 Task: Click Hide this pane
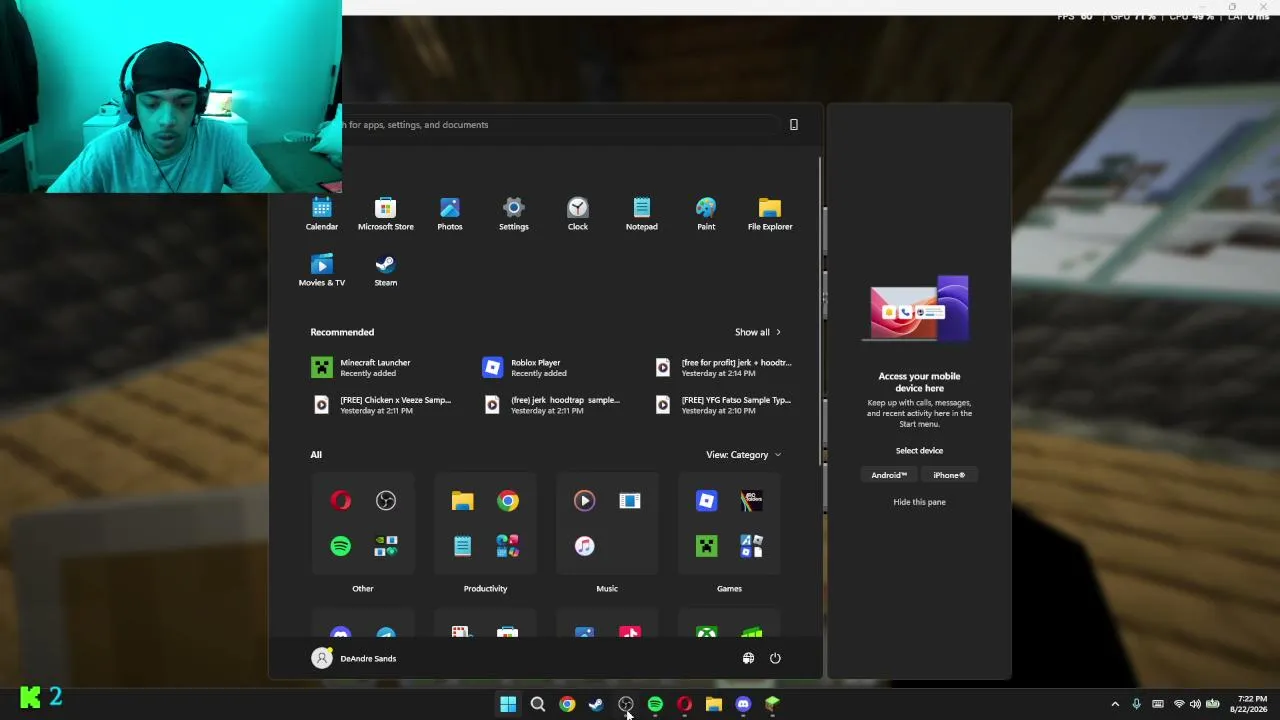pyautogui.click(x=919, y=502)
